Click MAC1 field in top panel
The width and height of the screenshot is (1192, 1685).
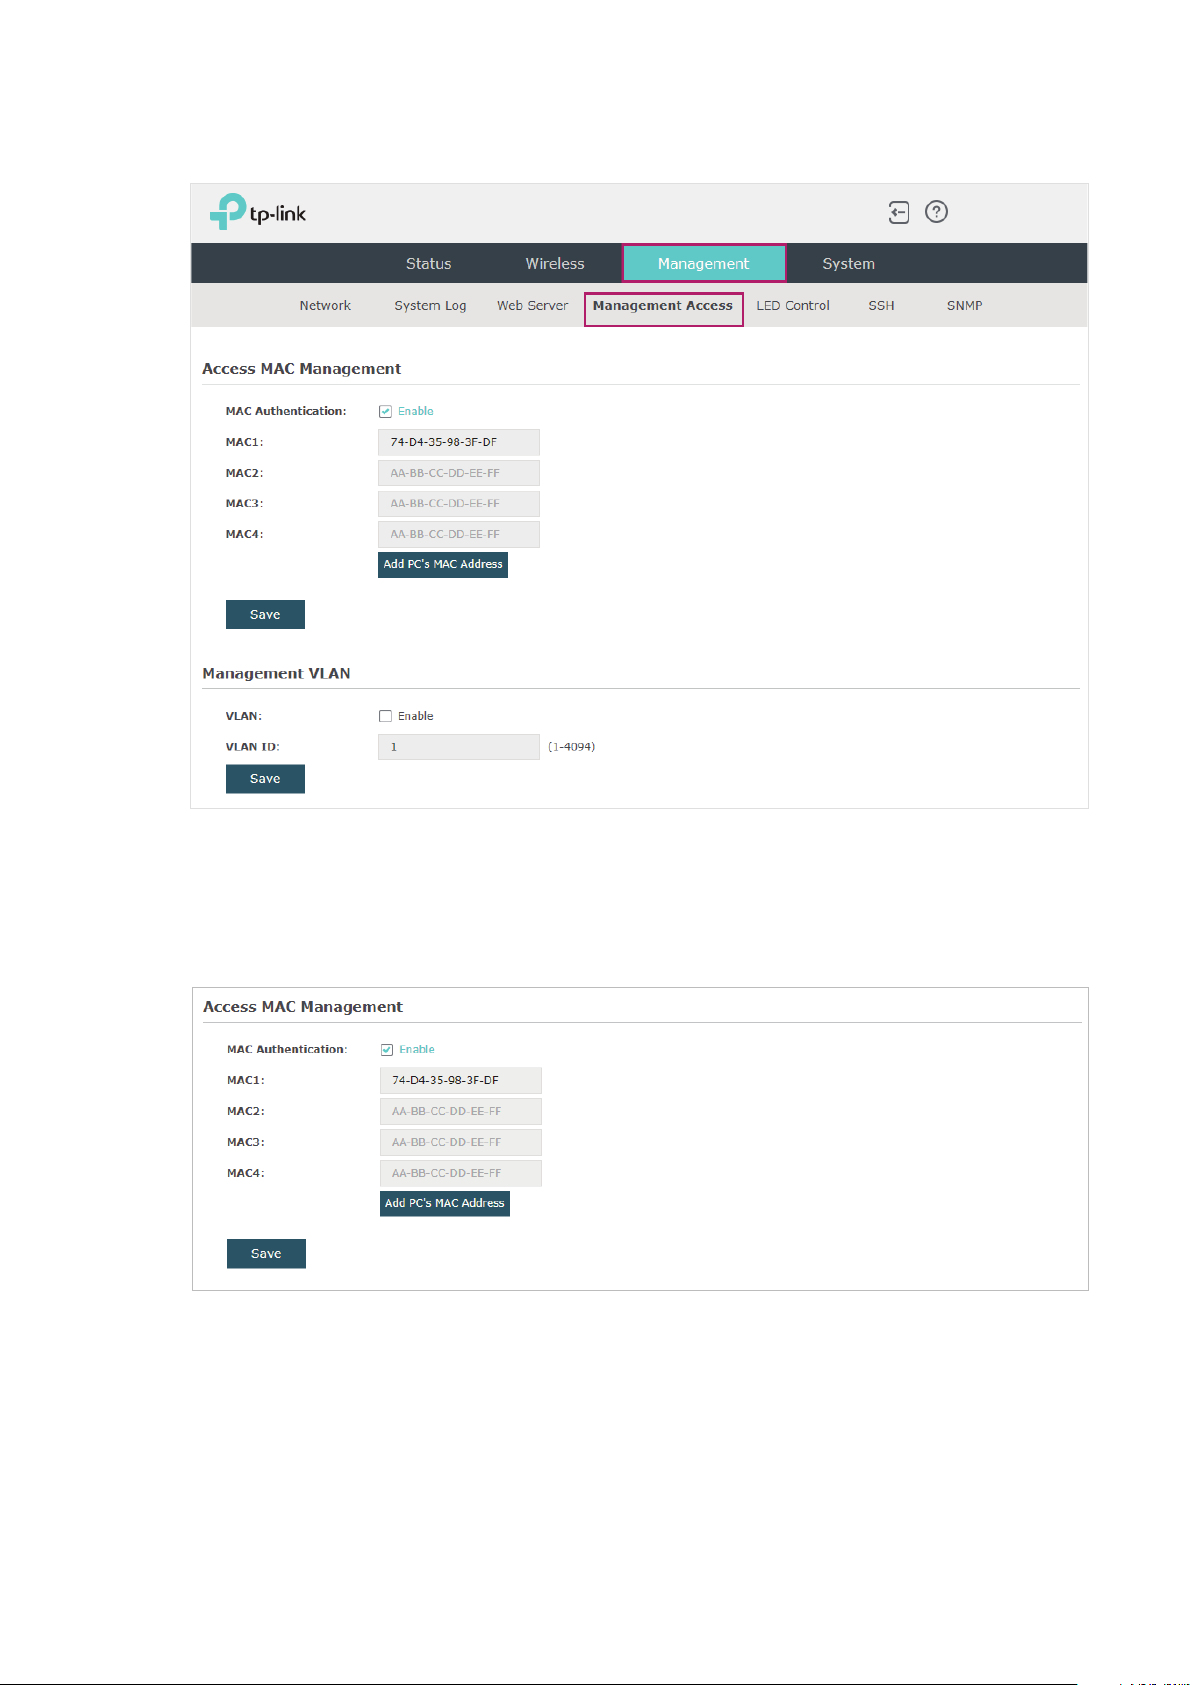(459, 442)
